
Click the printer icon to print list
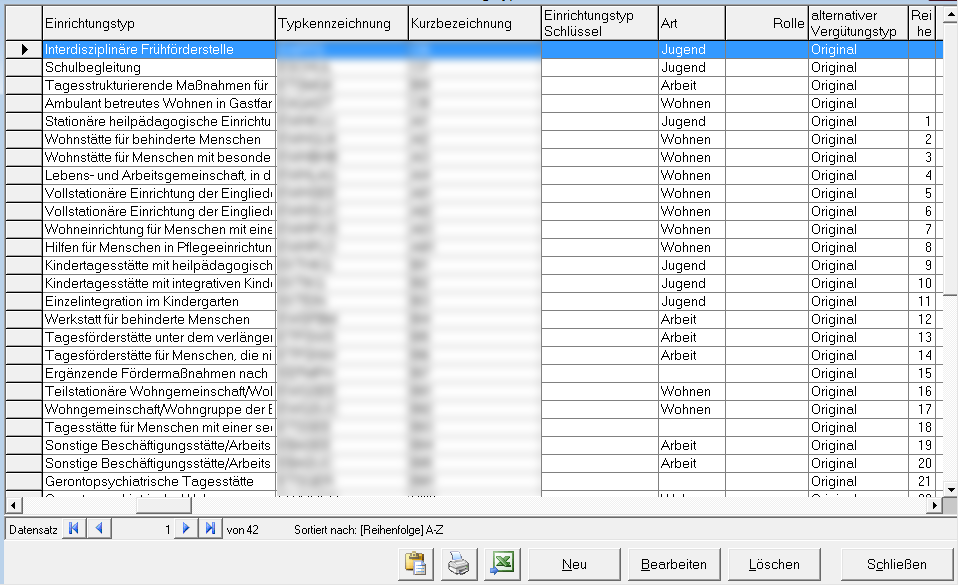pyautogui.click(x=458, y=565)
